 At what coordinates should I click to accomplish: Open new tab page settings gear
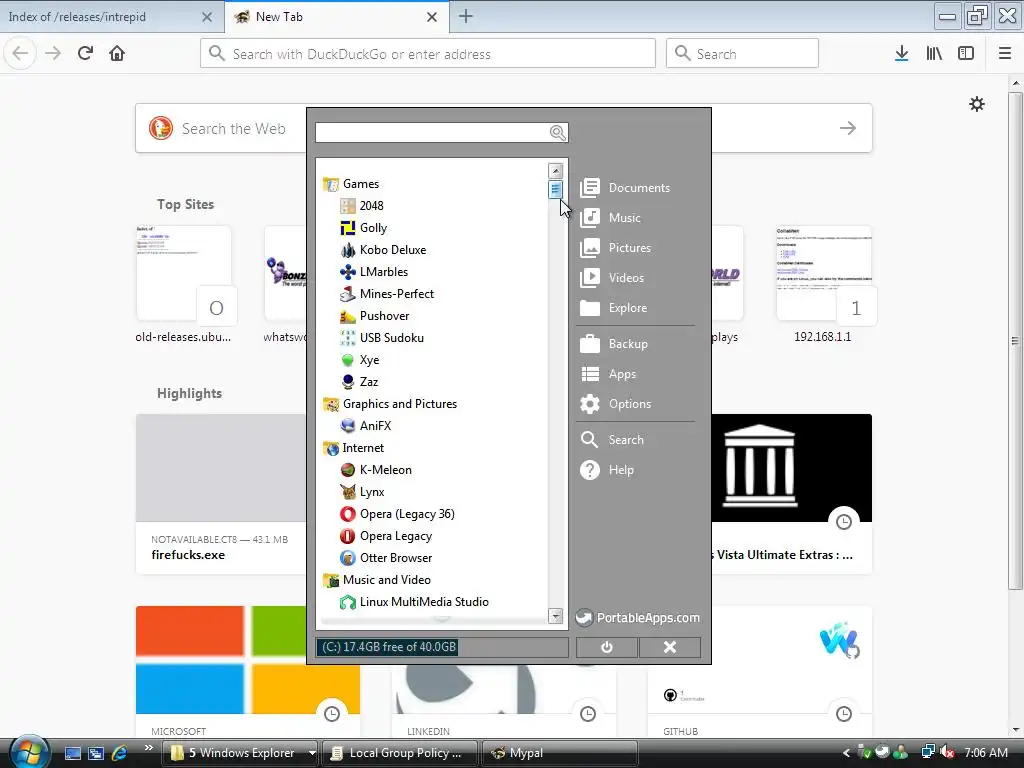(x=977, y=104)
